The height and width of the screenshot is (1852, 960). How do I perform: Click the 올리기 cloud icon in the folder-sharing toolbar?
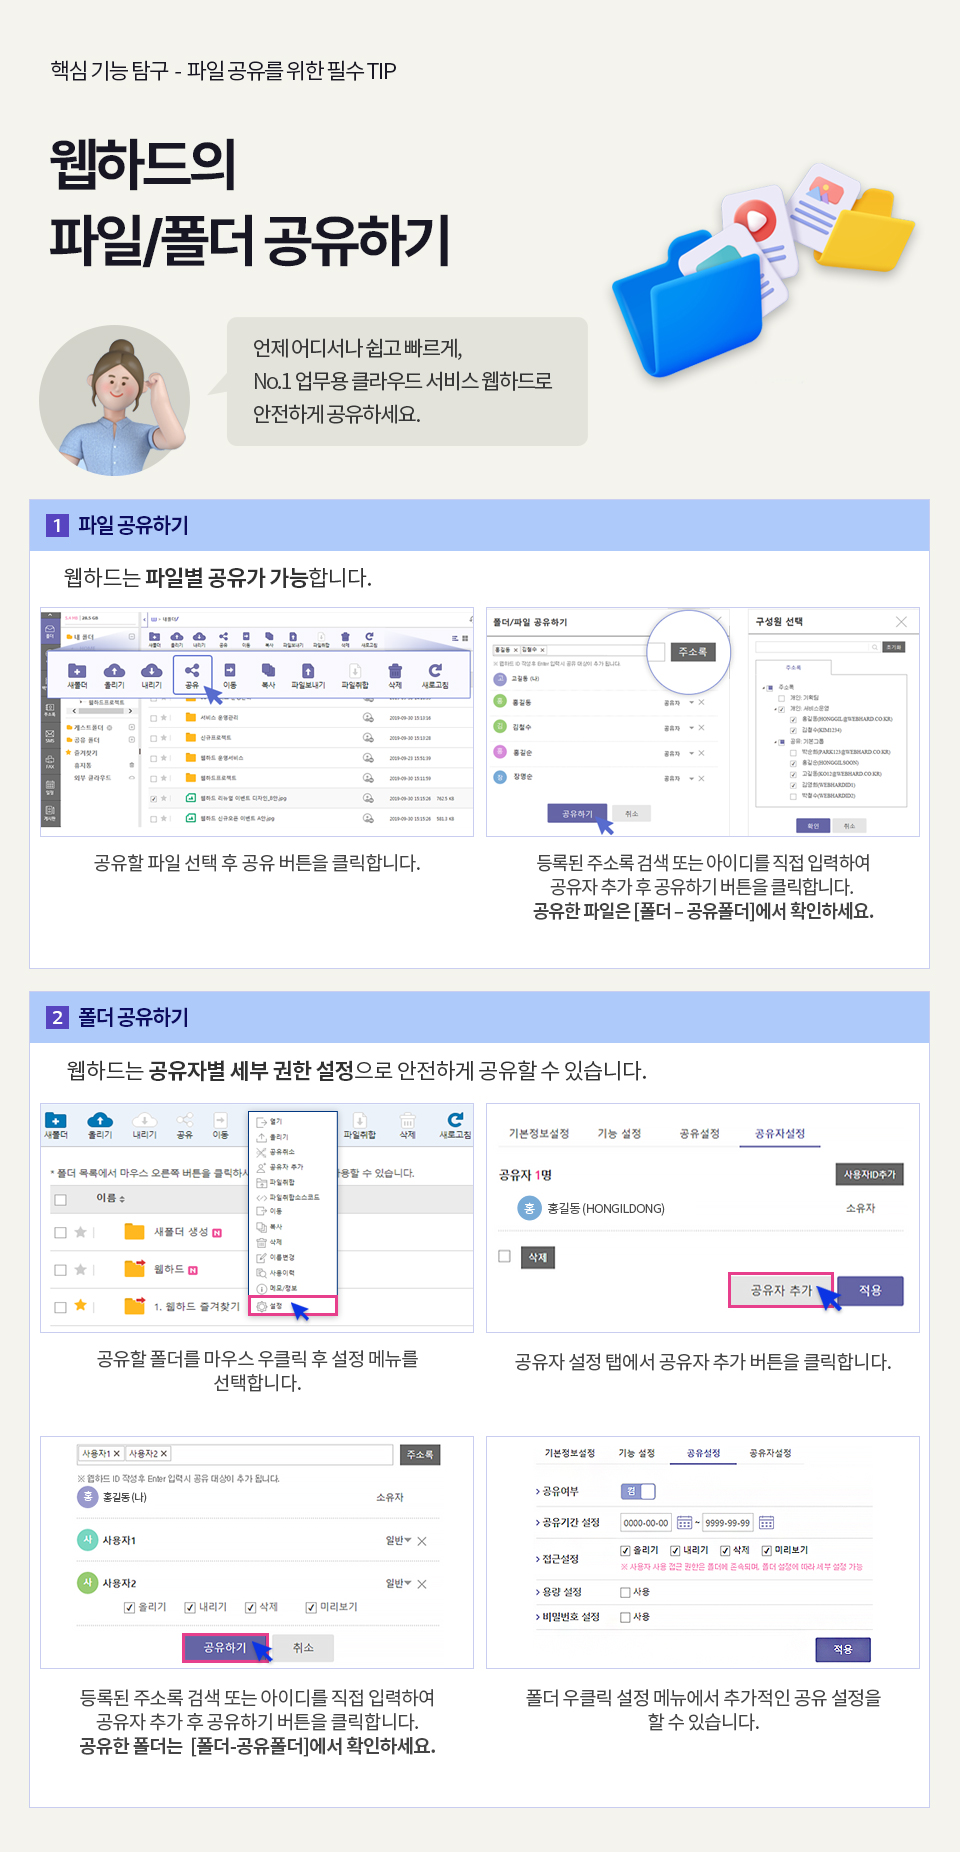100,1120
